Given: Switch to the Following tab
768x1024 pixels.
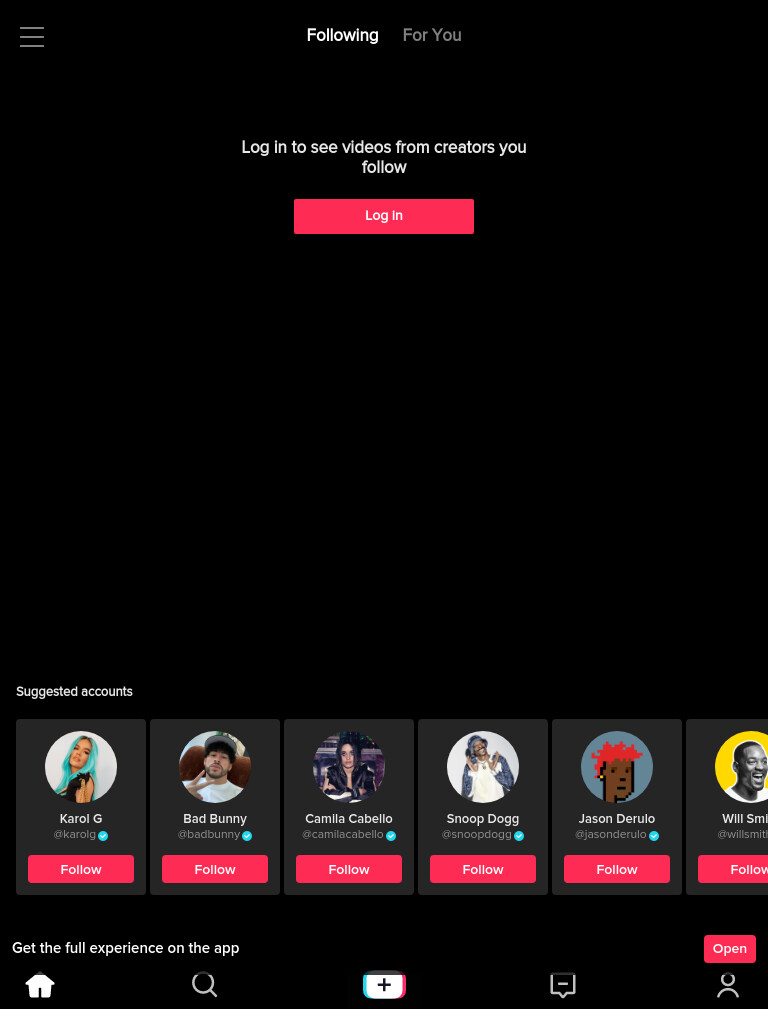Looking at the screenshot, I should 342,35.
